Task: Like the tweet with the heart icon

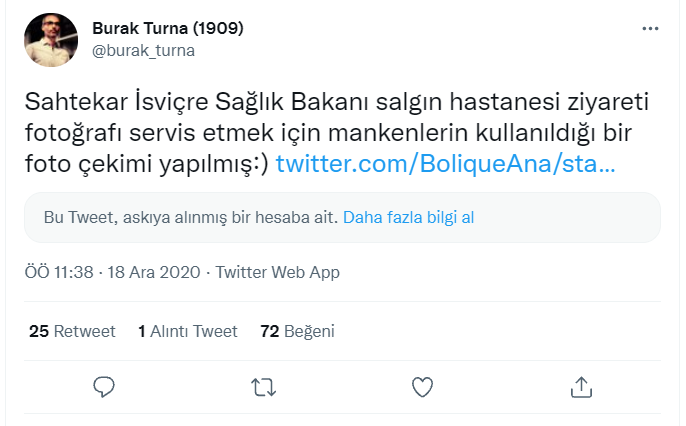Action: point(422,387)
